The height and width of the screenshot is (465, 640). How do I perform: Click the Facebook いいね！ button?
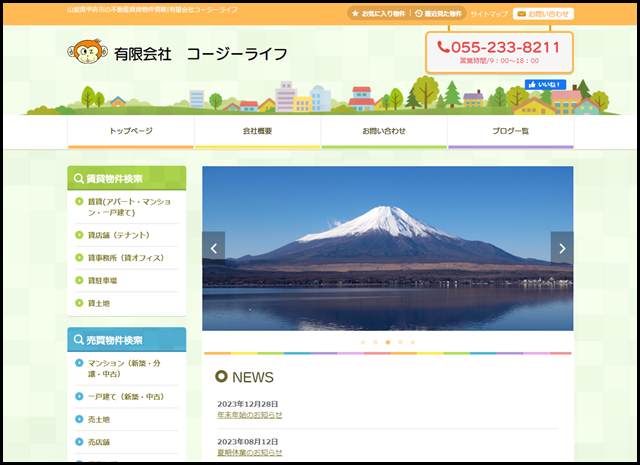coord(545,85)
